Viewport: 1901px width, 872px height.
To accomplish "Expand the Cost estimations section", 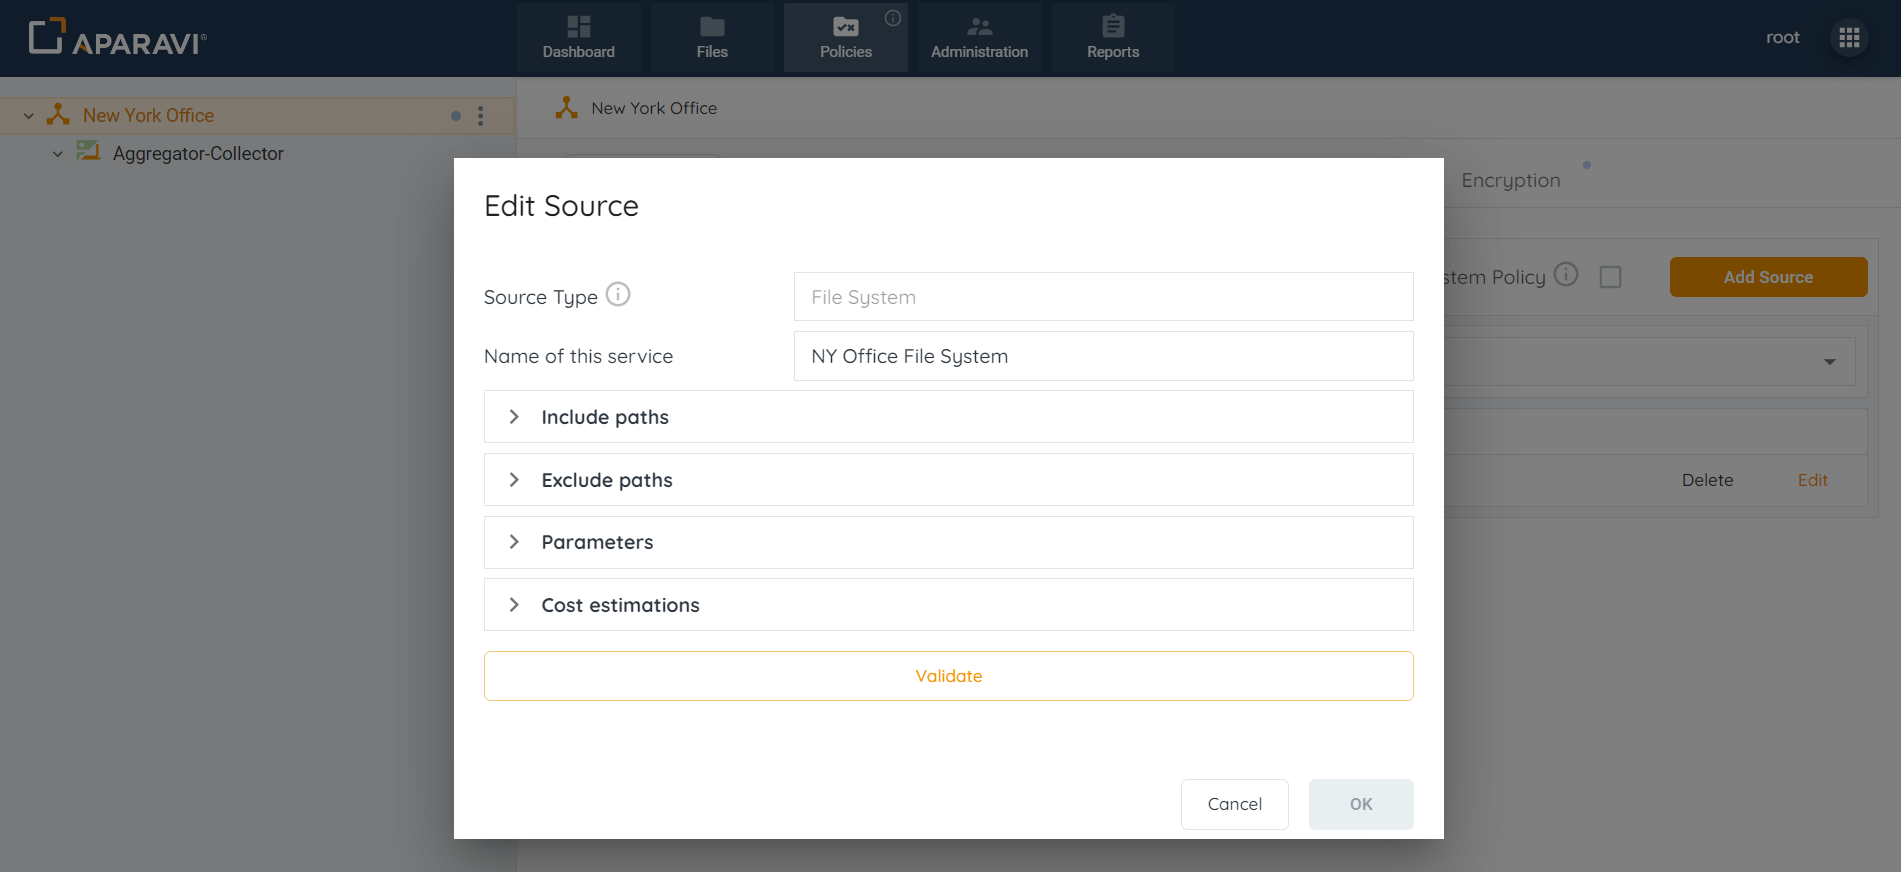I will [x=514, y=605].
